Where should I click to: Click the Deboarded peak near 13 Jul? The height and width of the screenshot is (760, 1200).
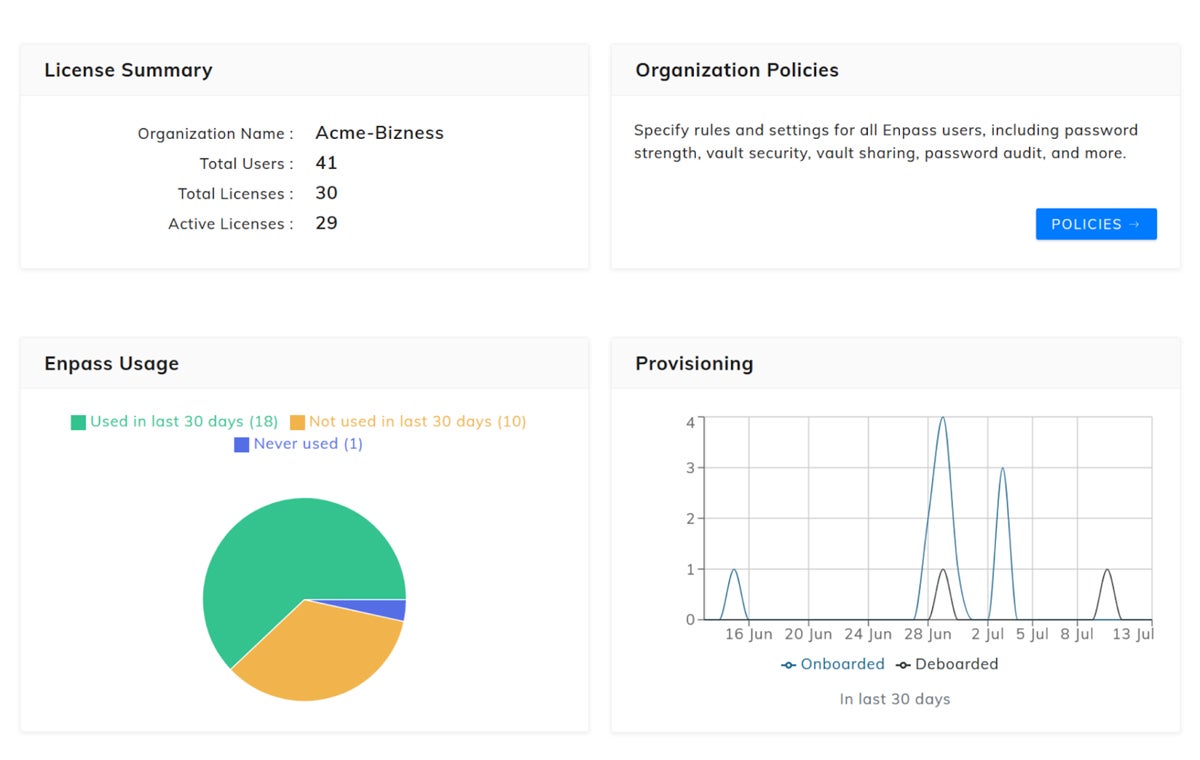(x=1107, y=570)
